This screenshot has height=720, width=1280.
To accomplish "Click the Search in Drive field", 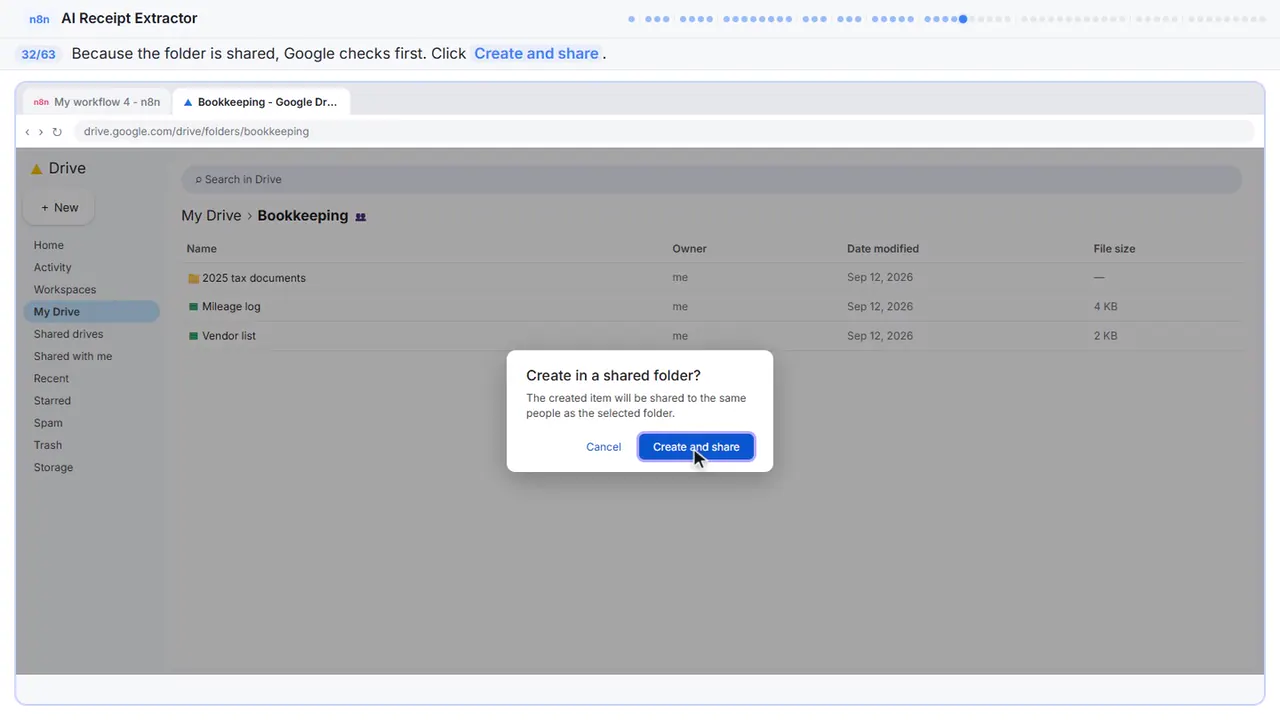I will [711, 180].
